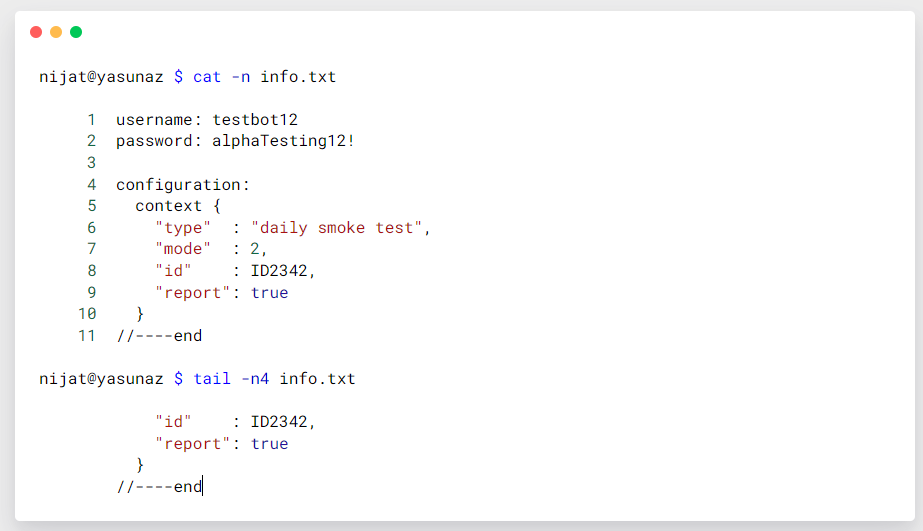Click the password 'alphaTesting12!' text

[283, 141]
